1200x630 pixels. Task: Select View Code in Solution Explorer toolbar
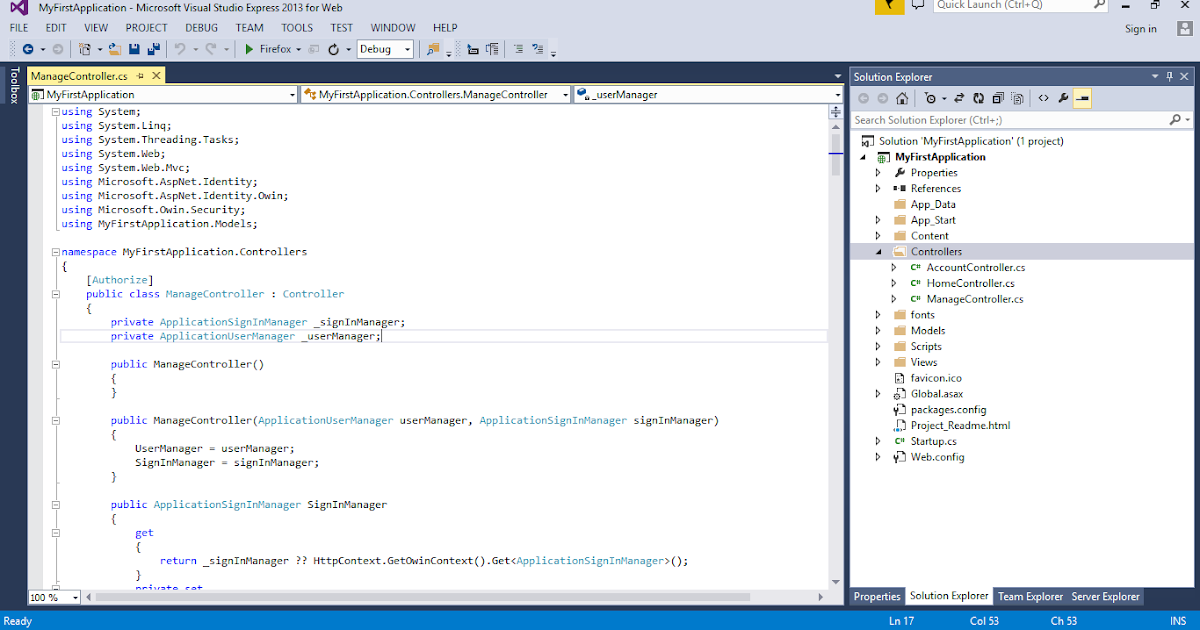(x=1043, y=97)
